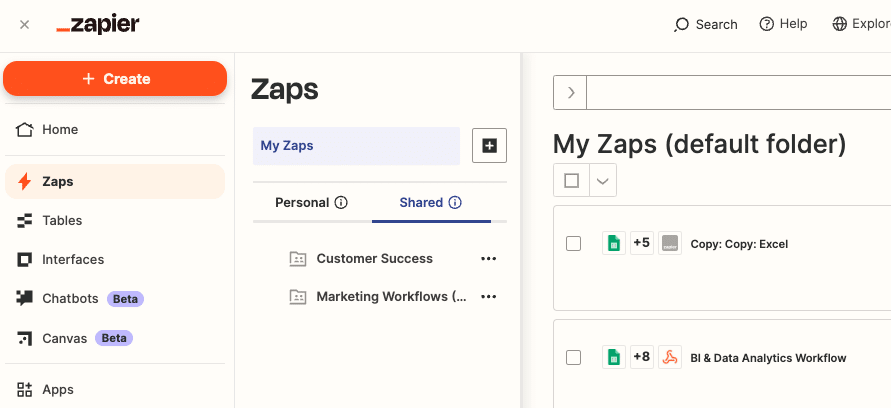This screenshot has height=408, width=891.
Task: Open the Copy: Copy: Excel Zap
Action: click(739, 244)
